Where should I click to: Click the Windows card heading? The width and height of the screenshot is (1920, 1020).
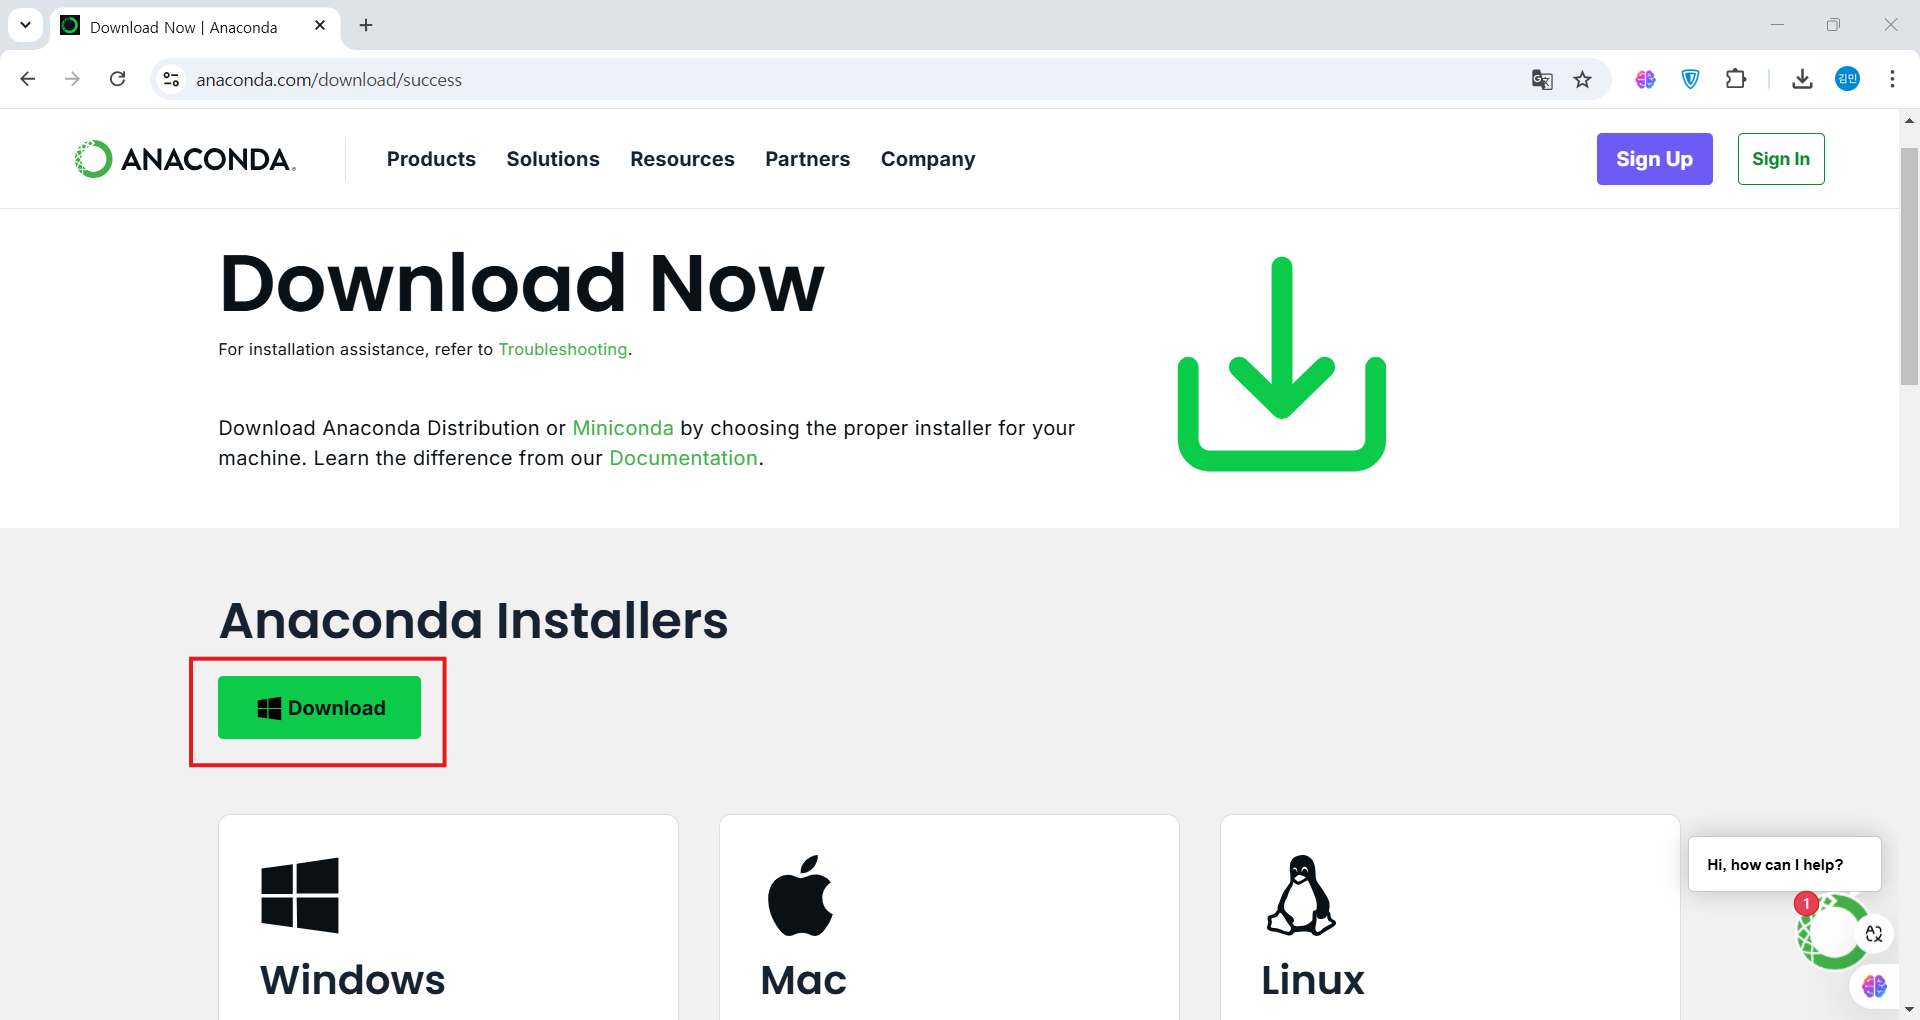coord(352,980)
